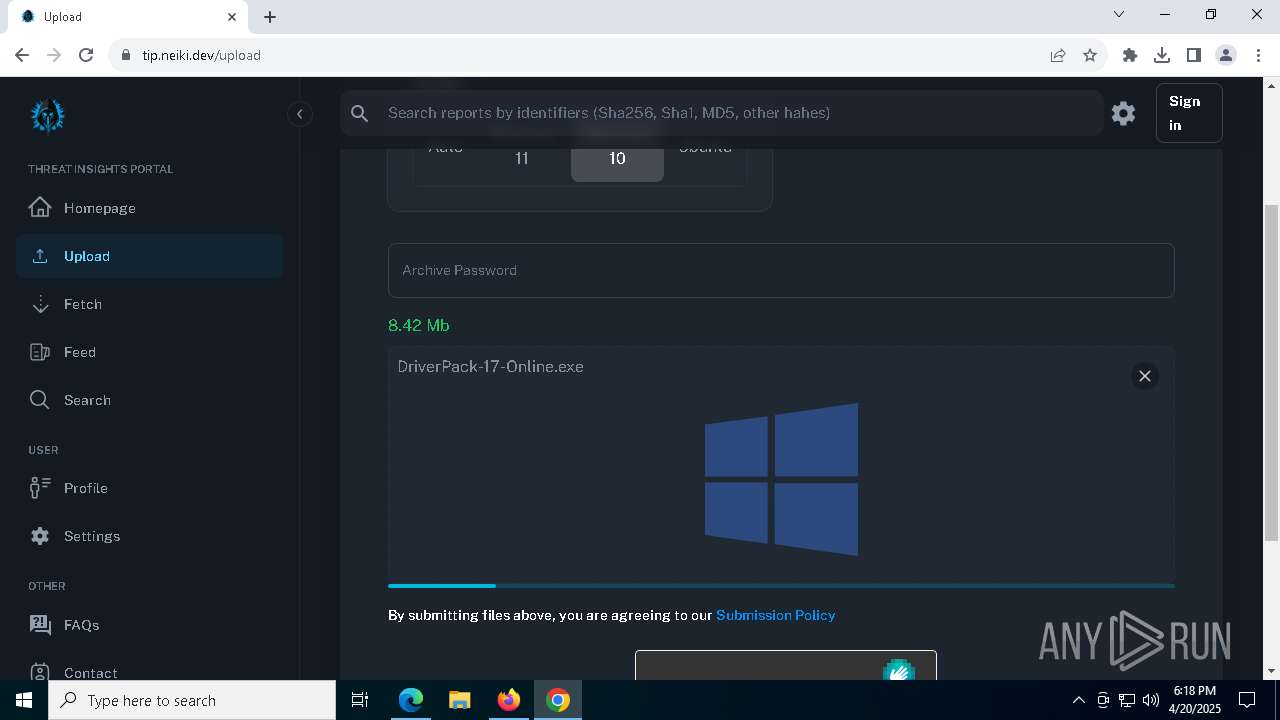Click the Threat Insights Portal logo

(47, 115)
